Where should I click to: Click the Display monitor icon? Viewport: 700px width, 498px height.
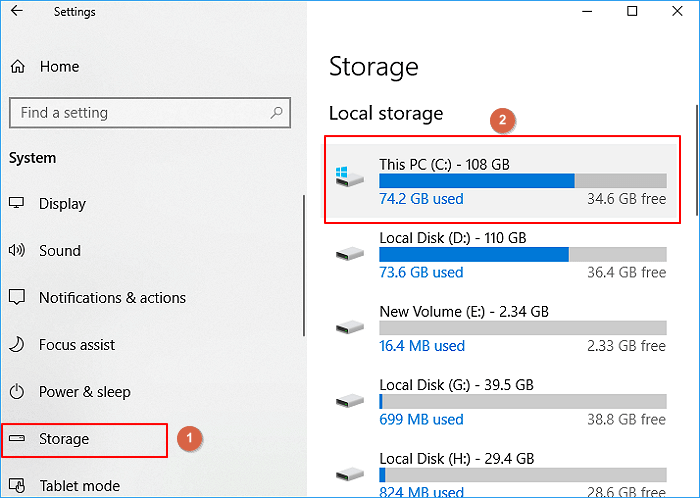click(17, 204)
